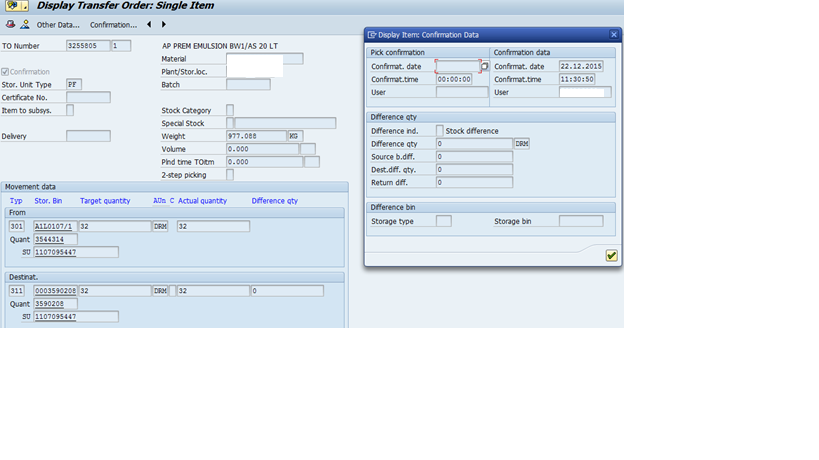This screenshot has width=819, height=460.
Task: Click the Storage bin field in Difference bin
Action: point(581,221)
